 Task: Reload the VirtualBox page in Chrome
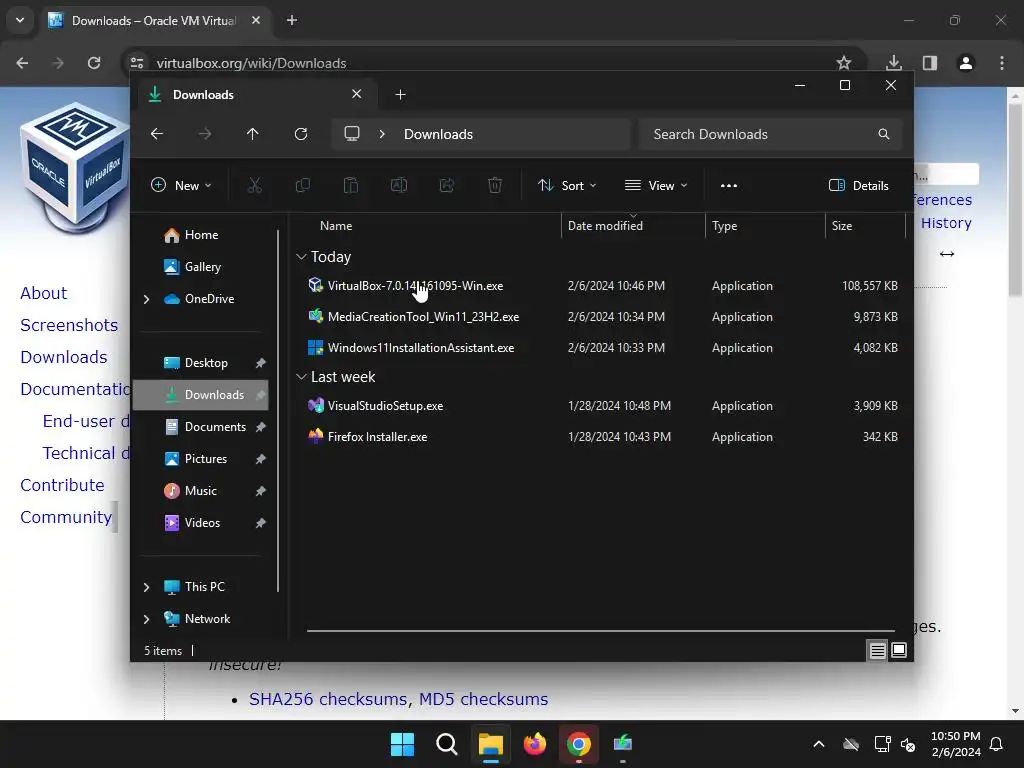pos(94,63)
